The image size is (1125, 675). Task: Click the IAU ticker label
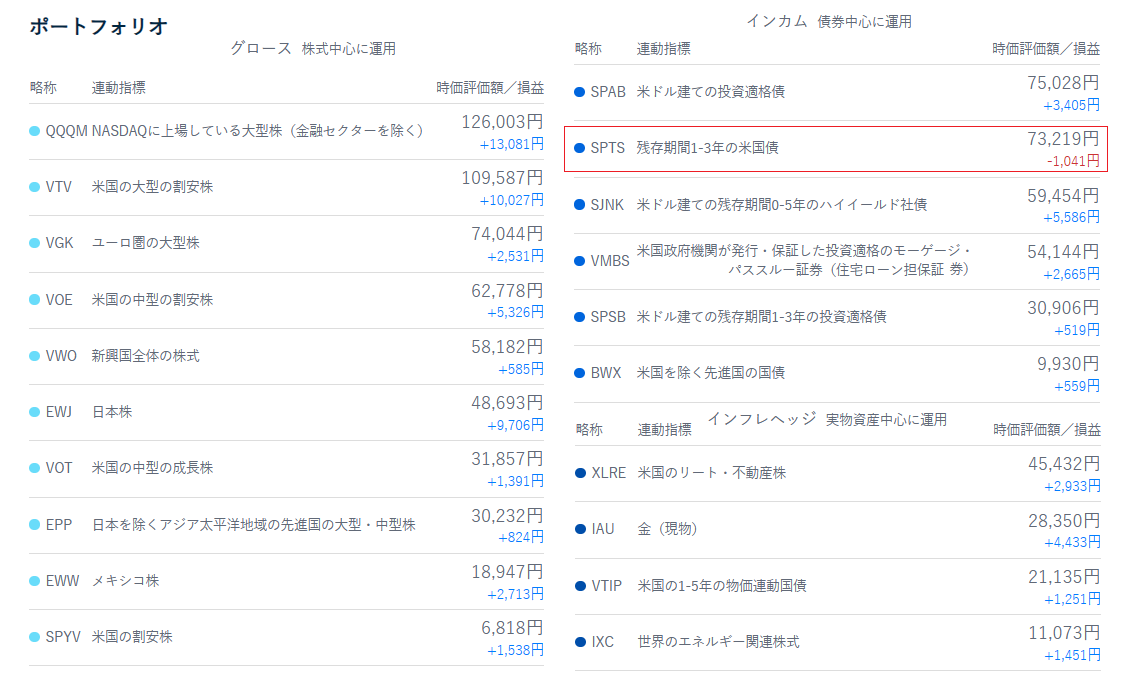pyautogui.click(x=603, y=529)
